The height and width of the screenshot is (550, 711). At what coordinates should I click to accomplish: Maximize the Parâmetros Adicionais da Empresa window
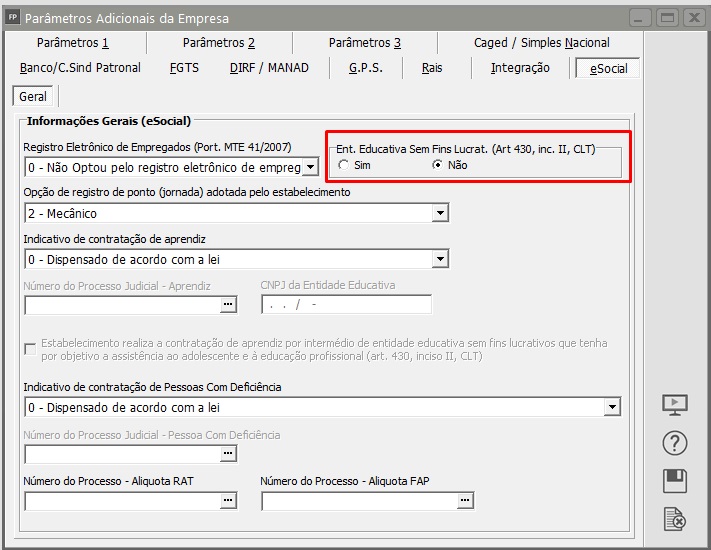click(x=667, y=18)
